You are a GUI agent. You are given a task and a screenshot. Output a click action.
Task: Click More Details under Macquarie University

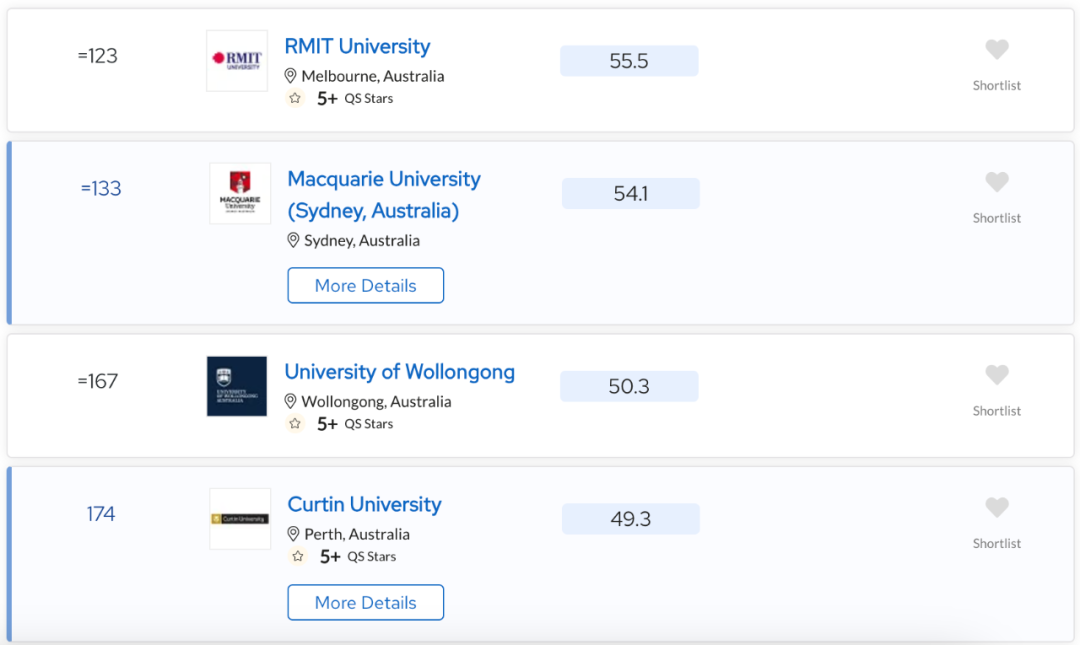(366, 285)
